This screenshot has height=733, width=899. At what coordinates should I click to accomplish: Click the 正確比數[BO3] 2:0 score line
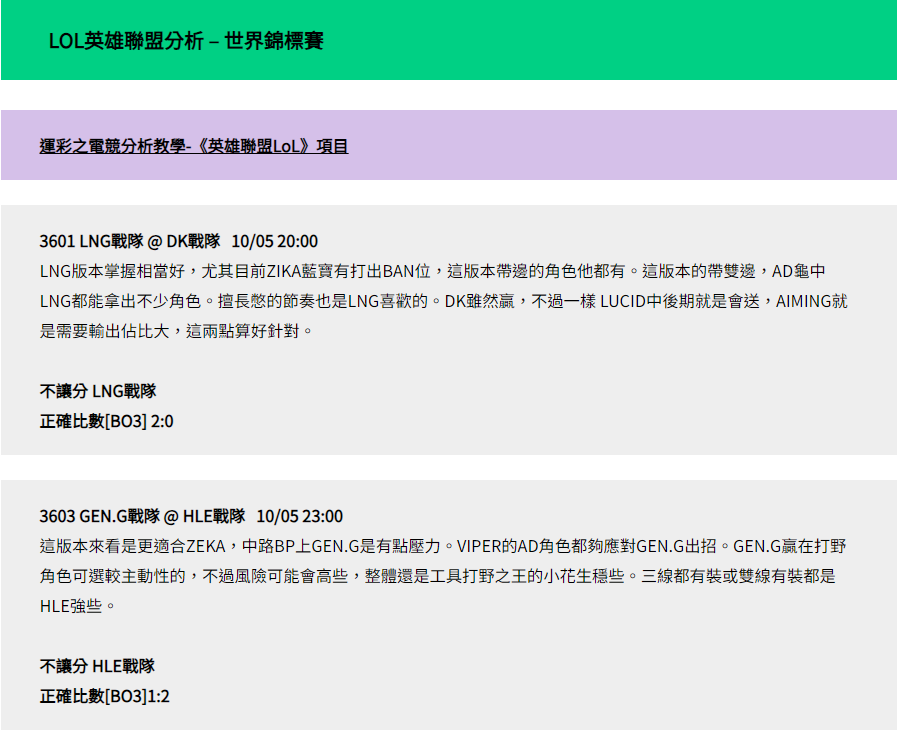106,421
